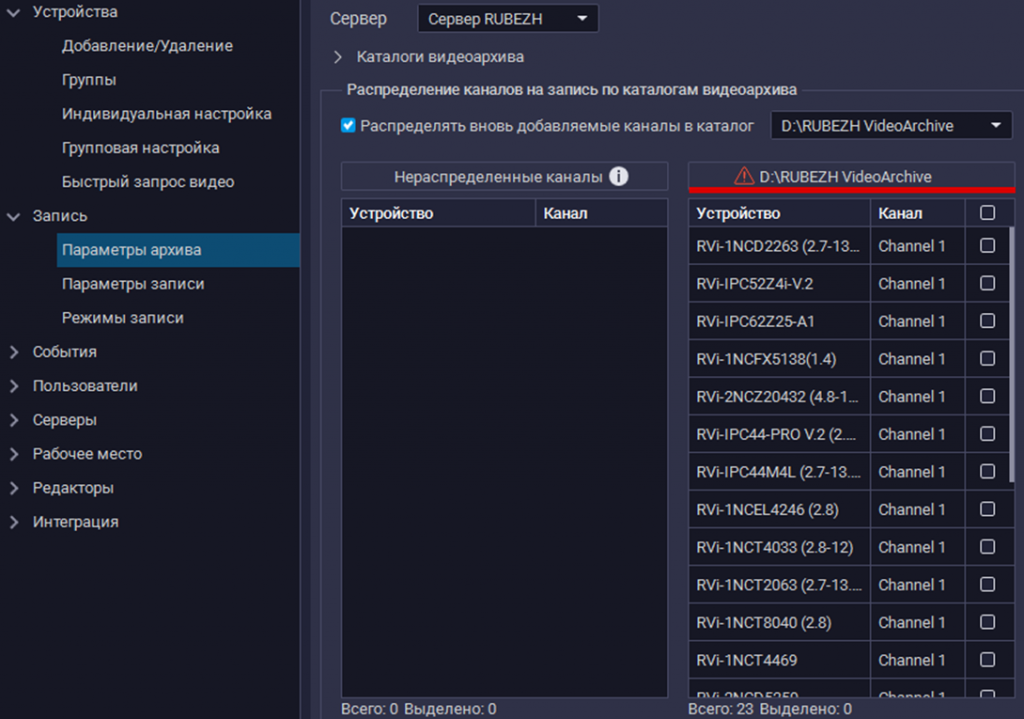Screen dimensions: 1024x719
Task: Collapse the Устройства tree section
Action: click(x=14, y=13)
